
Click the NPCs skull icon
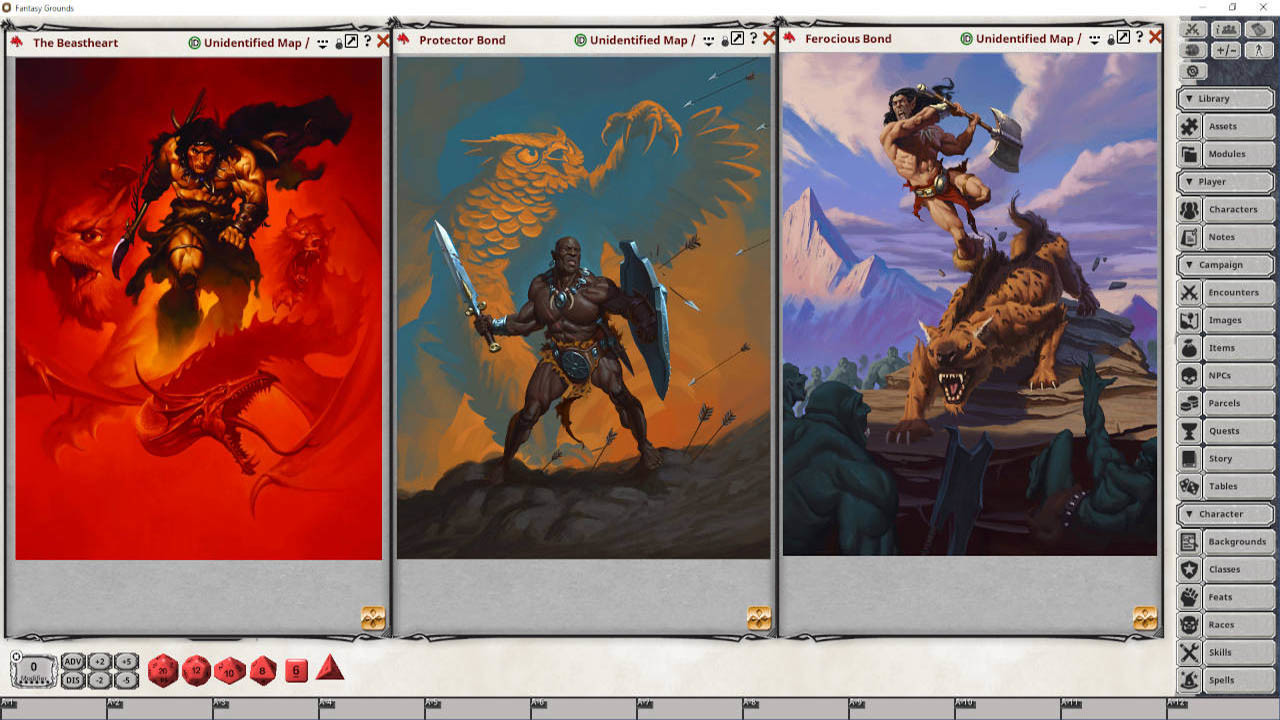[1189, 376]
